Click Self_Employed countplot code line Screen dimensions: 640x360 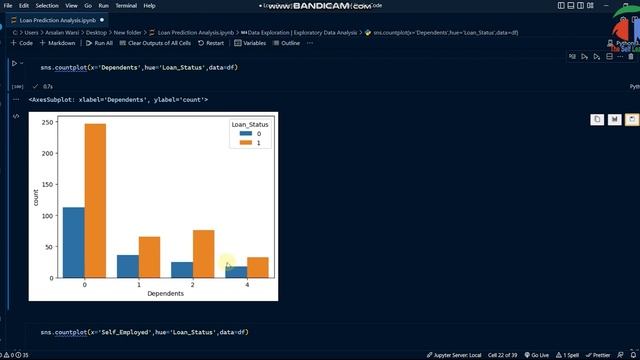[x=144, y=332]
